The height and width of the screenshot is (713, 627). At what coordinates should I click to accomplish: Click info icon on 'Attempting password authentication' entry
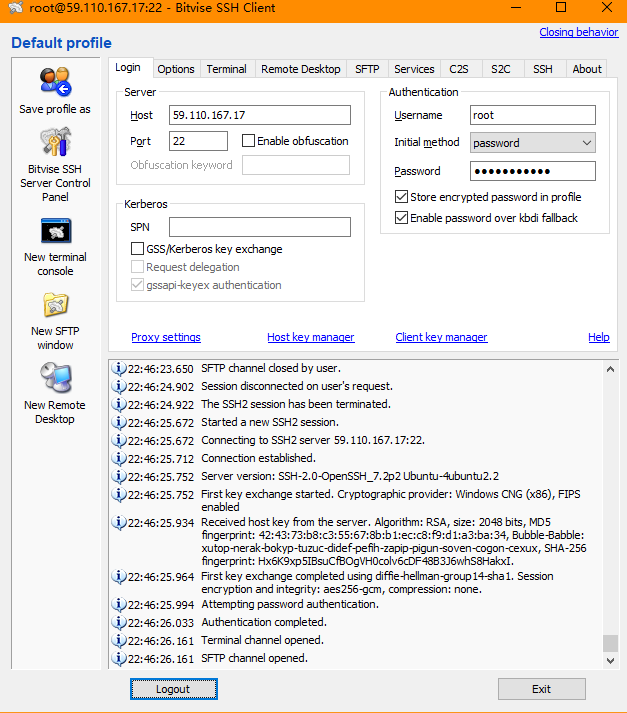click(x=119, y=604)
